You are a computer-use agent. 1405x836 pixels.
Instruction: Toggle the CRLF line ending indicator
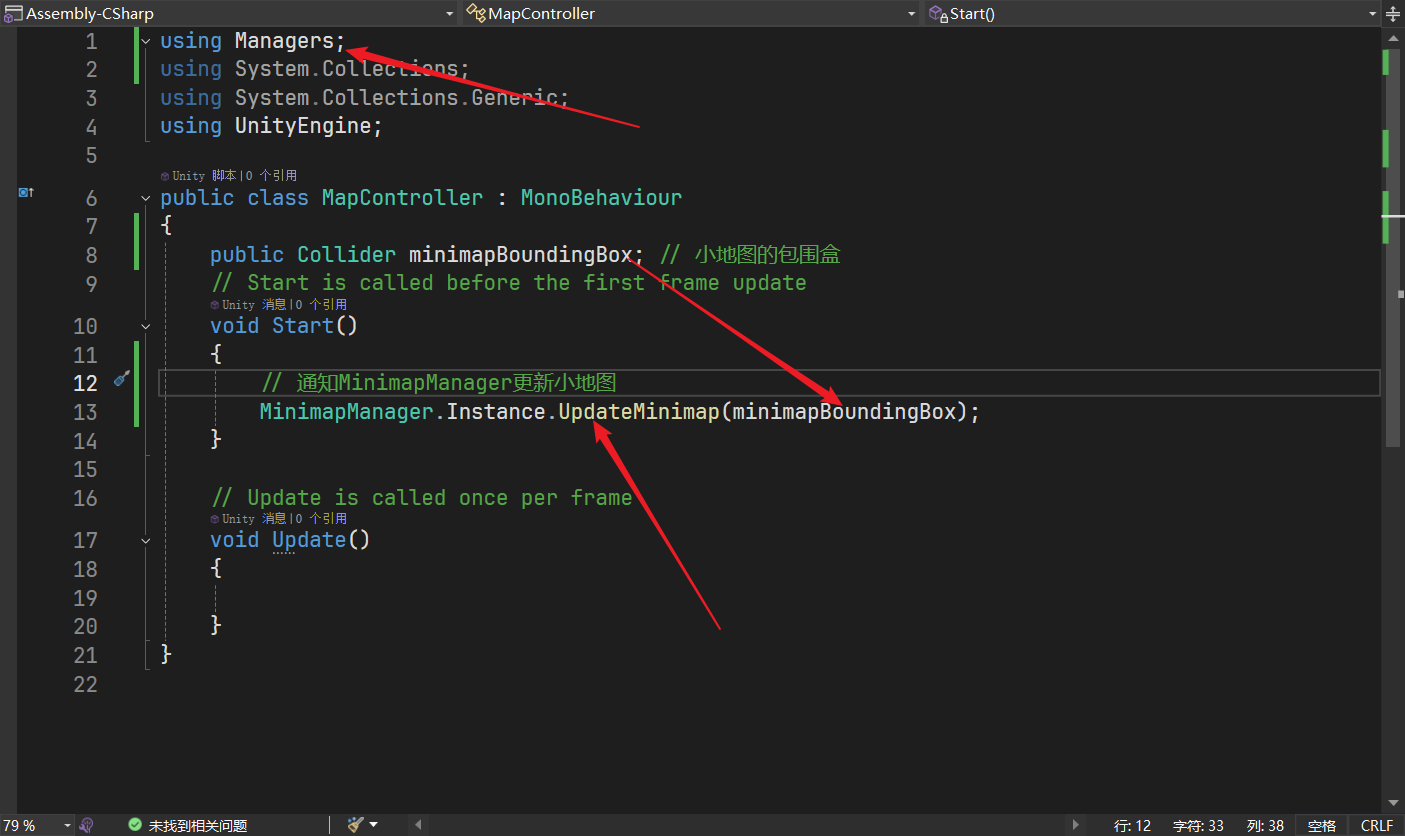[1376, 825]
